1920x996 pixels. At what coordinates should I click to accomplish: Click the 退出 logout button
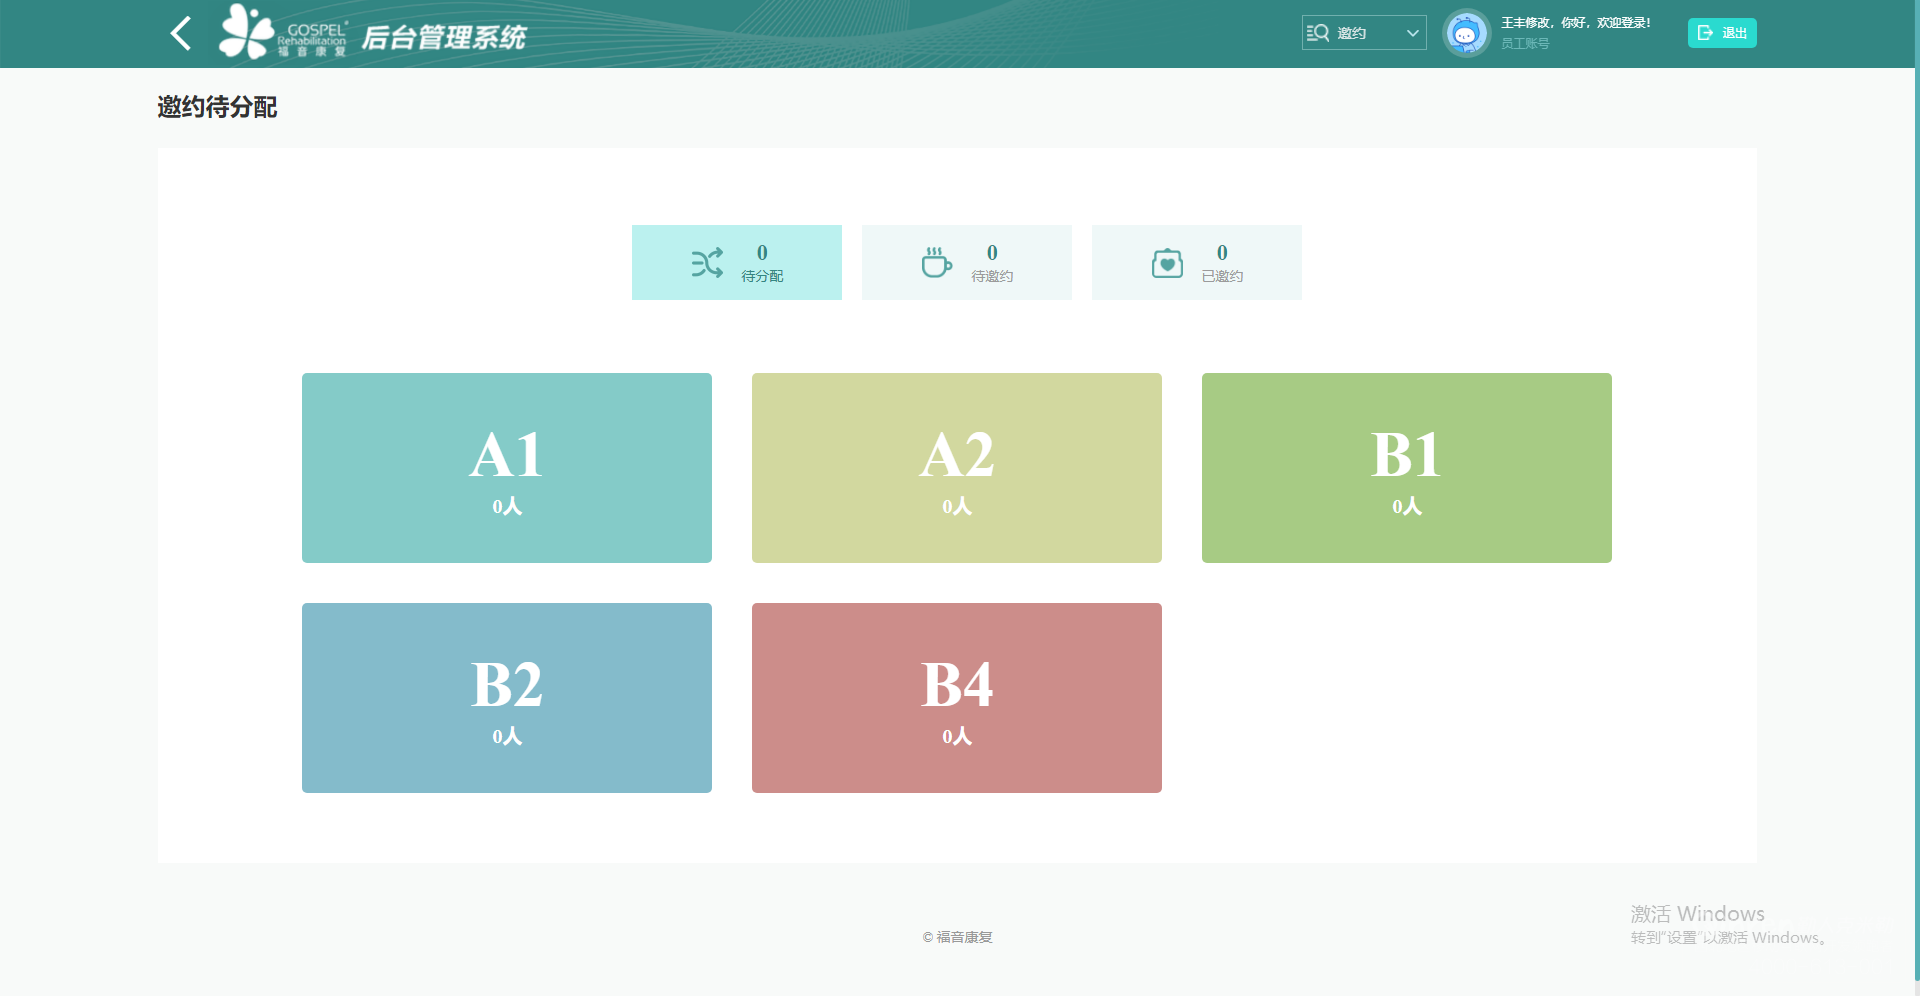[1722, 33]
